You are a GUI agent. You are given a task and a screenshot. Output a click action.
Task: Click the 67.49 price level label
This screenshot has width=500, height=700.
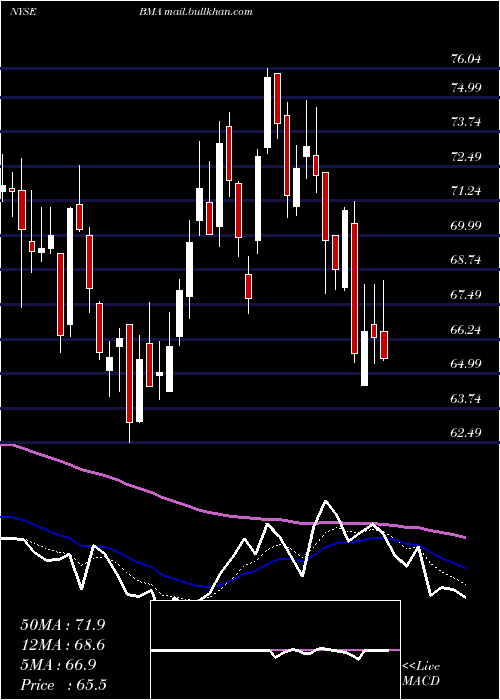pos(467,295)
